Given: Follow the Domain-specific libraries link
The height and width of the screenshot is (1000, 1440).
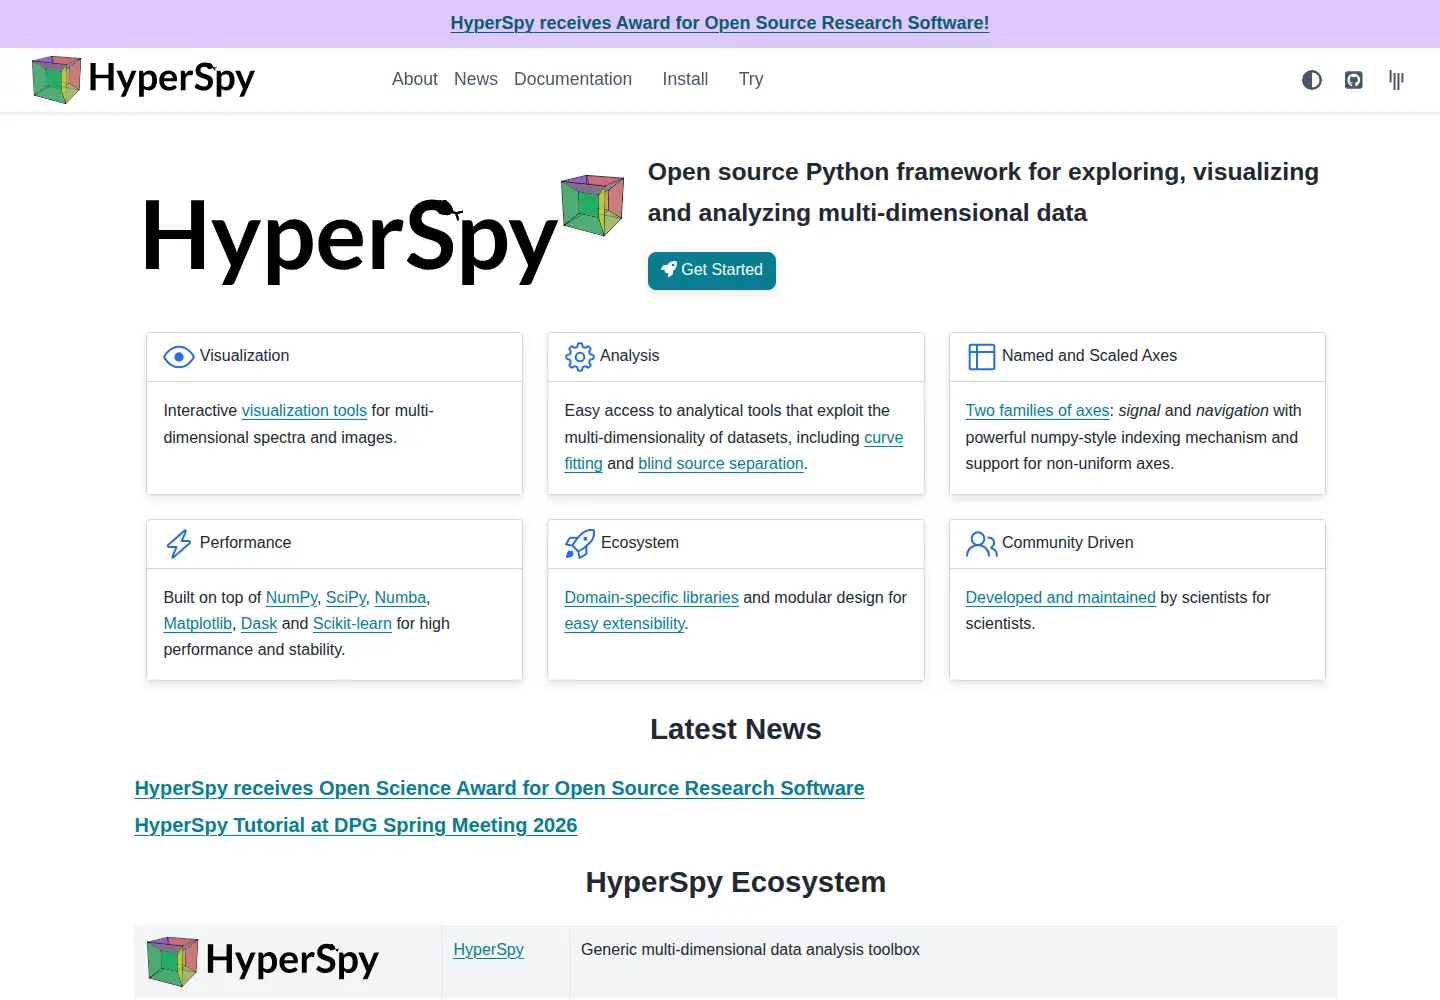Looking at the screenshot, I should click(651, 598).
